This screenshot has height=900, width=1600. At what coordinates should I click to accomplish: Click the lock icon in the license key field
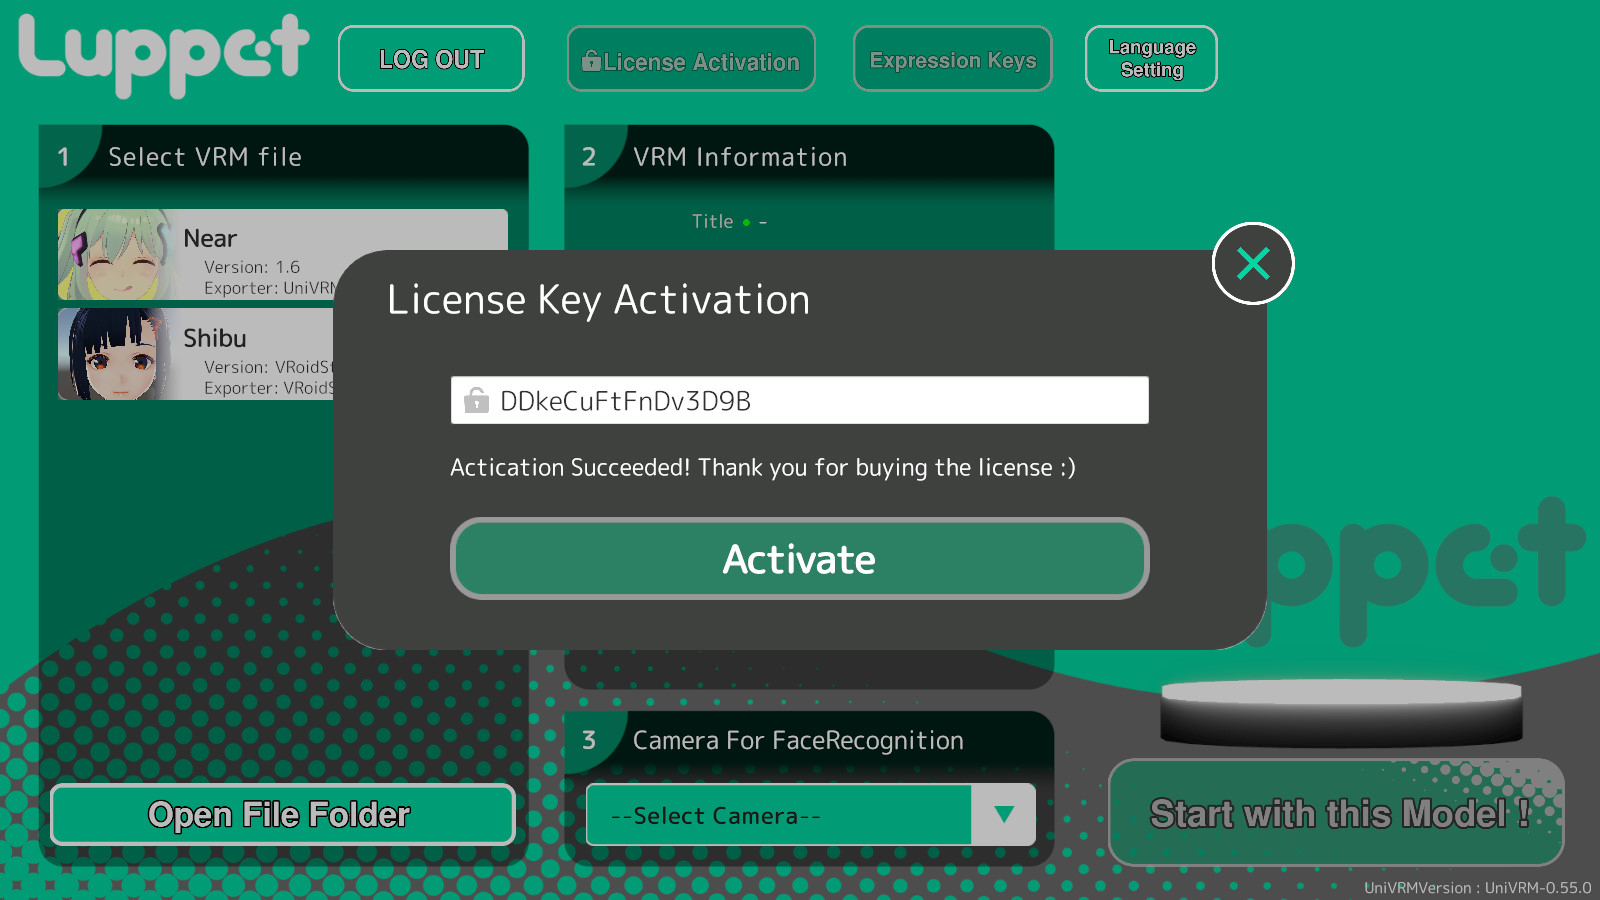(x=476, y=400)
